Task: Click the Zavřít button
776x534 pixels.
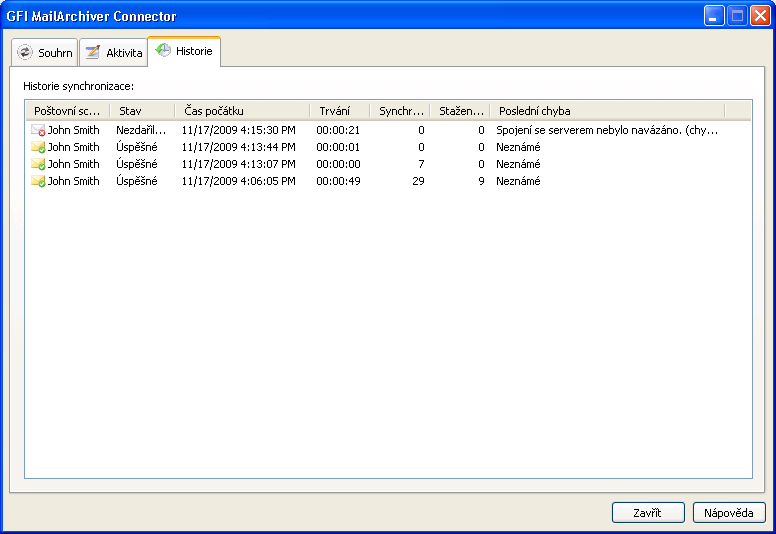Action: coord(648,513)
